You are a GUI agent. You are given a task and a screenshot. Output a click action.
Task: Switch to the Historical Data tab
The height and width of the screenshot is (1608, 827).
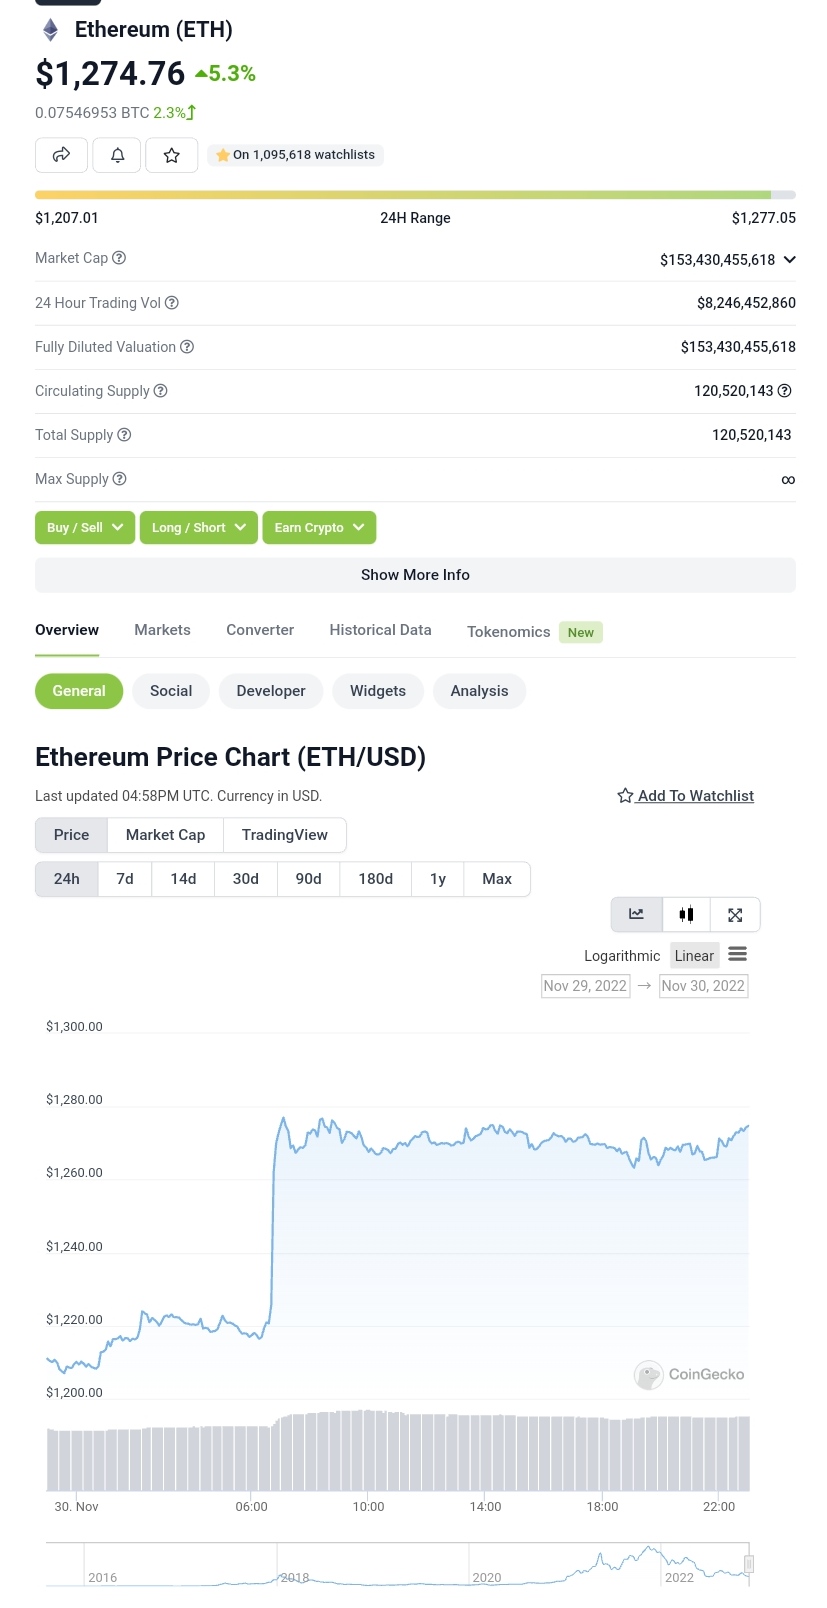(x=380, y=630)
